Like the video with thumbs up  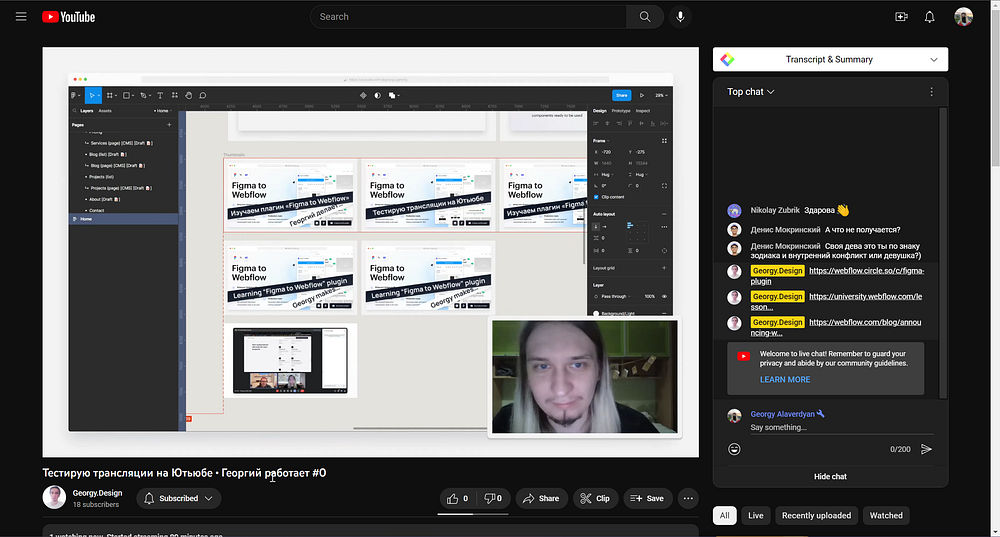coord(458,498)
